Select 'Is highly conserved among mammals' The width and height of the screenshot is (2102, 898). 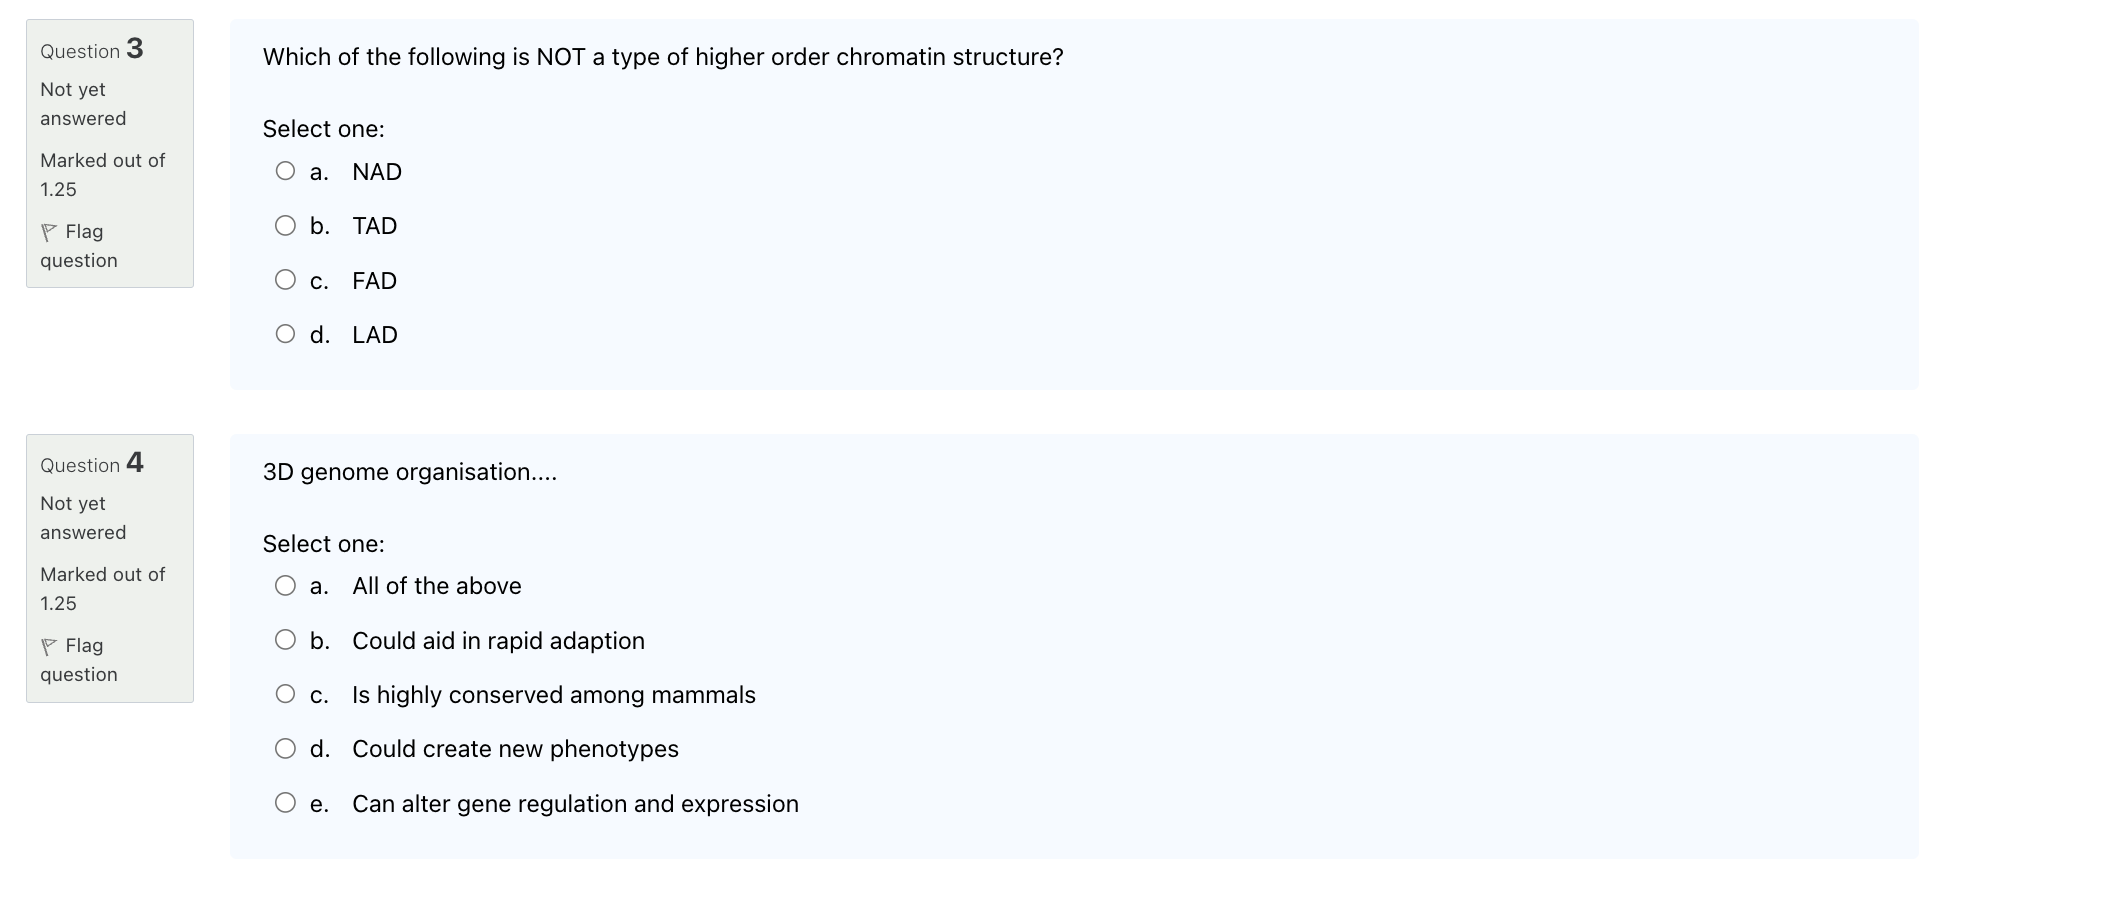coord(286,692)
